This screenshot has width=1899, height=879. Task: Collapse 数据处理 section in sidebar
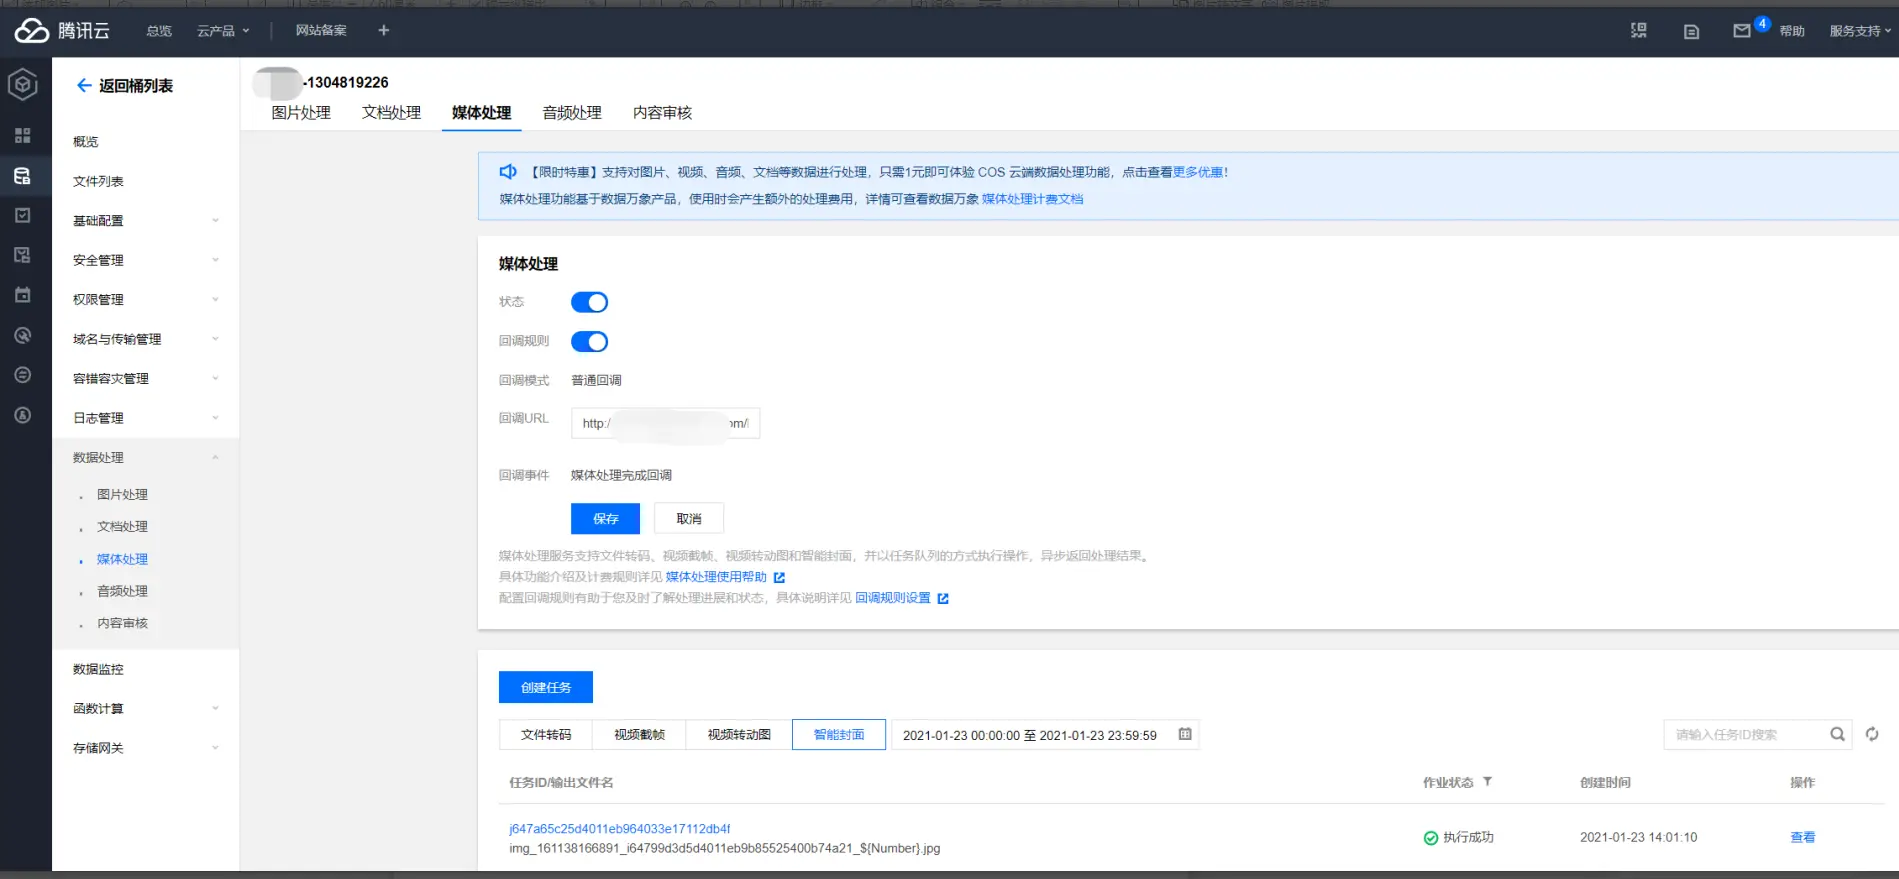coord(145,458)
